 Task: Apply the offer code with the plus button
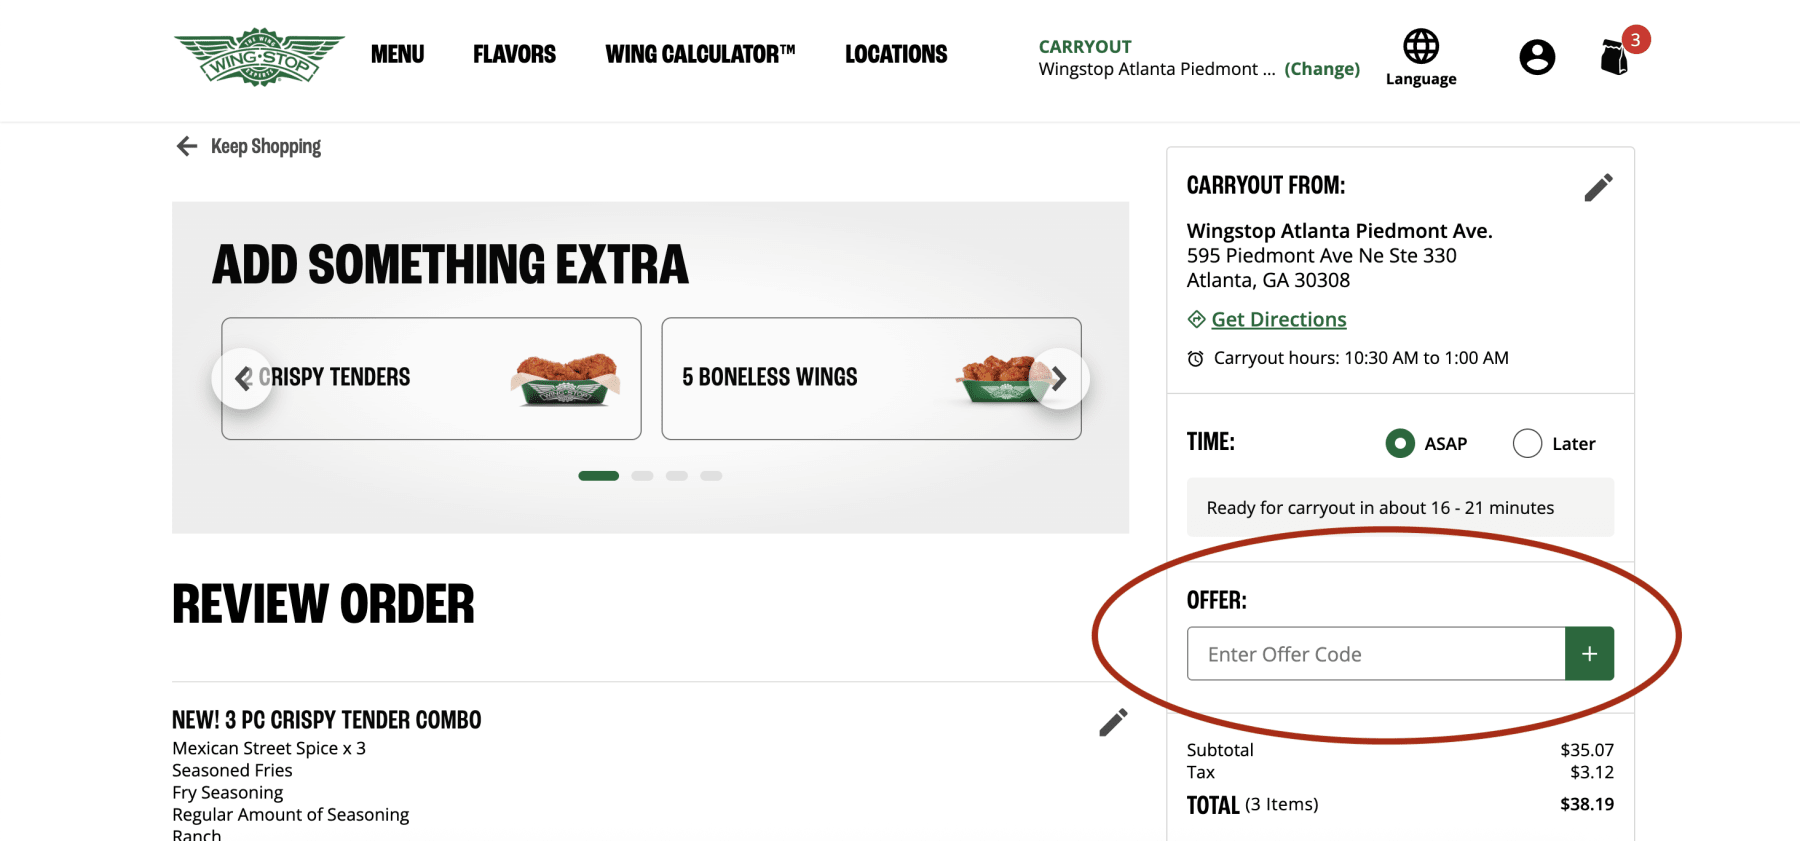[1588, 653]
